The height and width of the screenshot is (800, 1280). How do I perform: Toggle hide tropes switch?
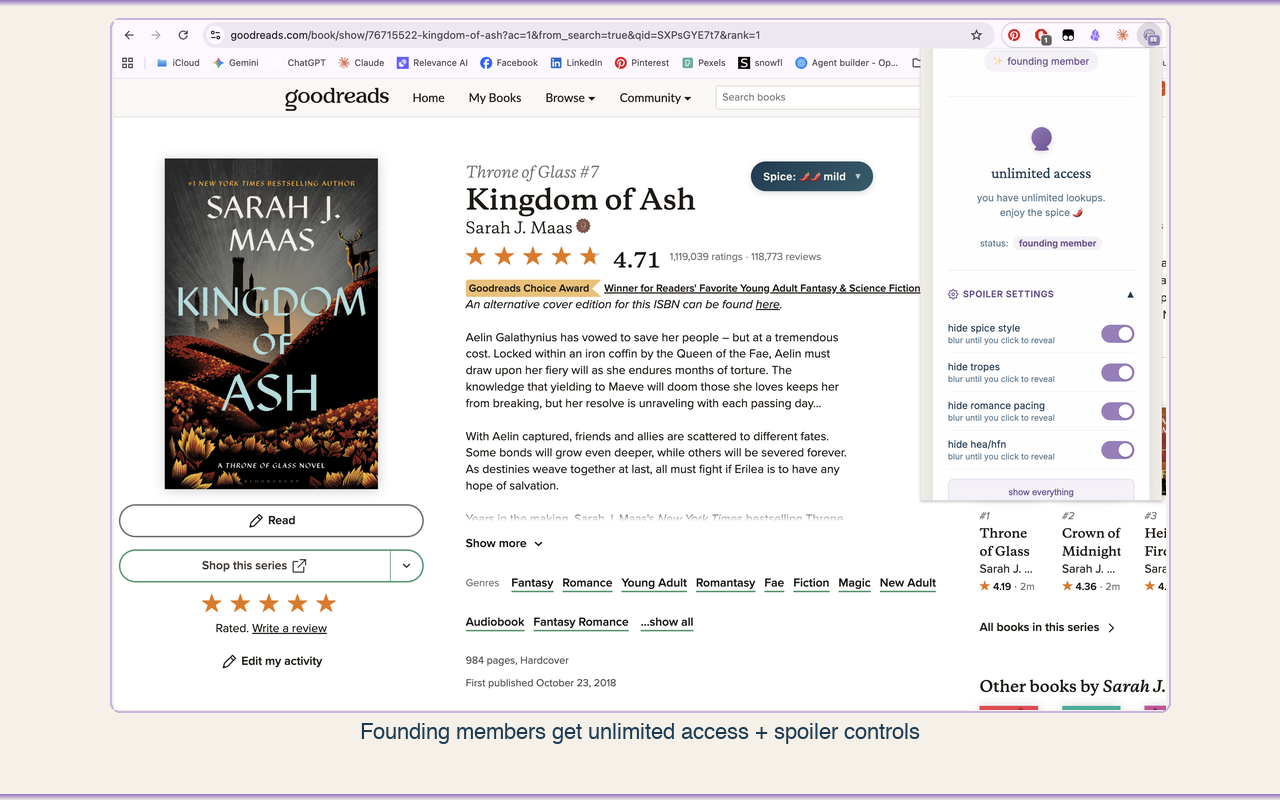[x=1118, y=372]
